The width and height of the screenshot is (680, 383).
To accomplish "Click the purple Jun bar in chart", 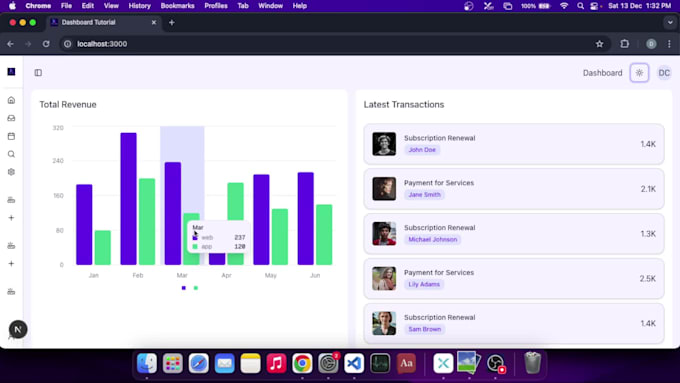I will click(305, 219).
